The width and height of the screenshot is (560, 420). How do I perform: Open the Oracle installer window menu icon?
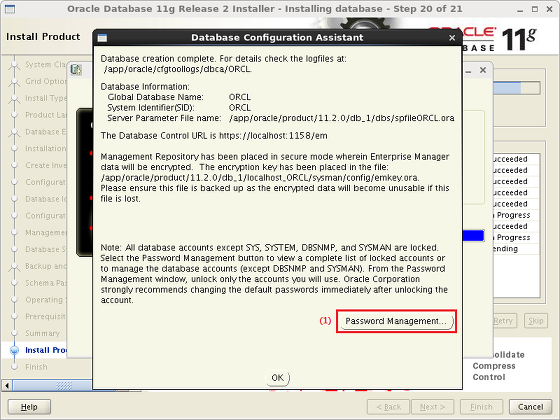click(x=10, y=9)
